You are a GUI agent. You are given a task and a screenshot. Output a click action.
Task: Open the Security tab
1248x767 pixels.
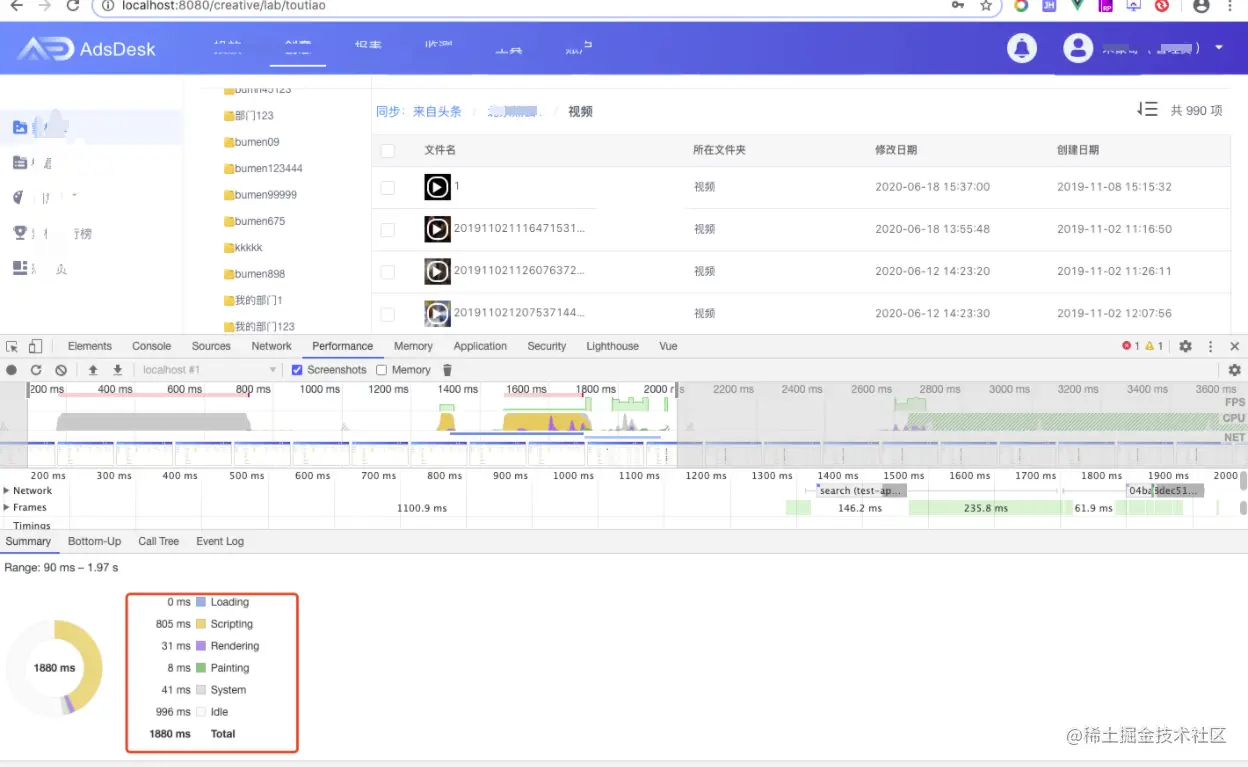547,346
